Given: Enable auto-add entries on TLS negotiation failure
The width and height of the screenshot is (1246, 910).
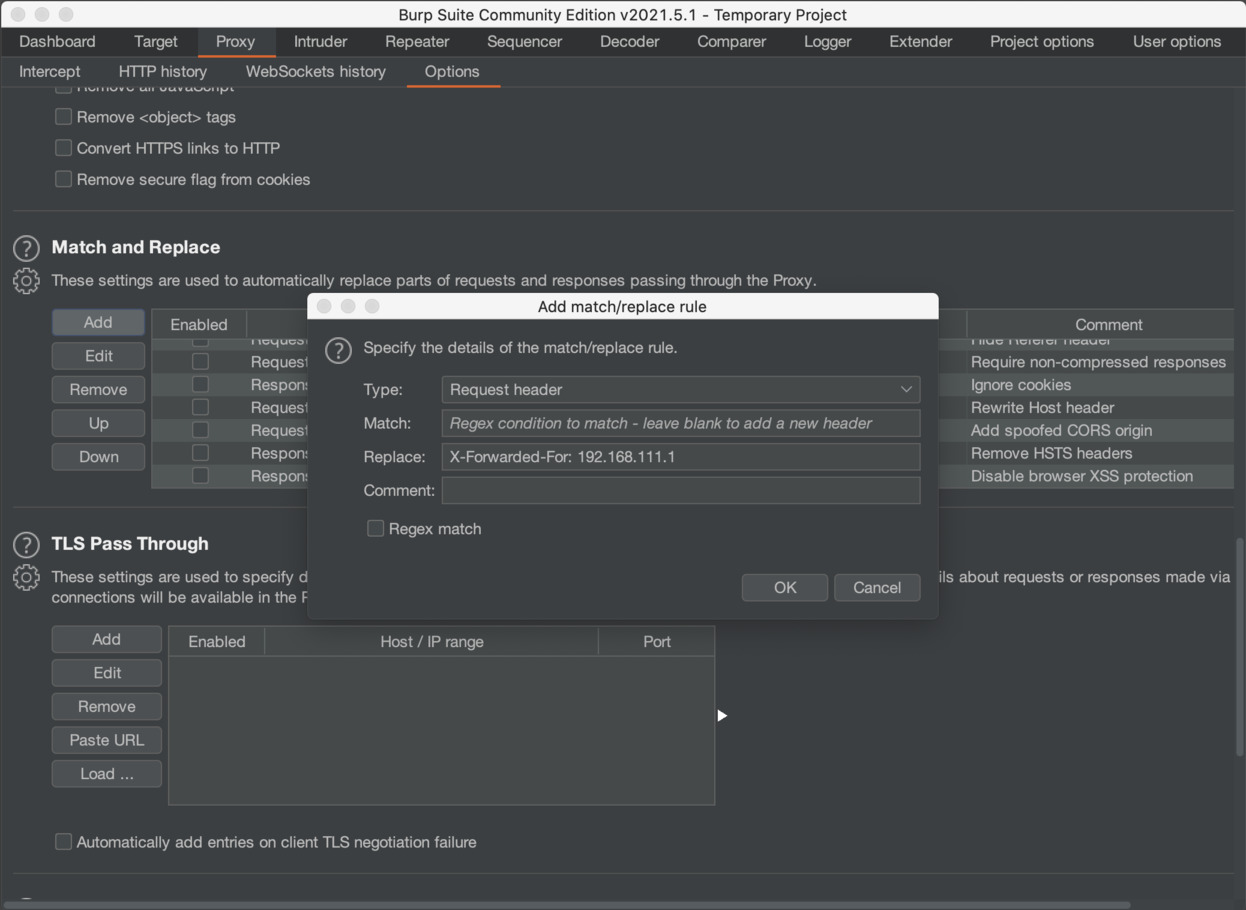Looking at the screenshot, I should (x=63, y=842).
